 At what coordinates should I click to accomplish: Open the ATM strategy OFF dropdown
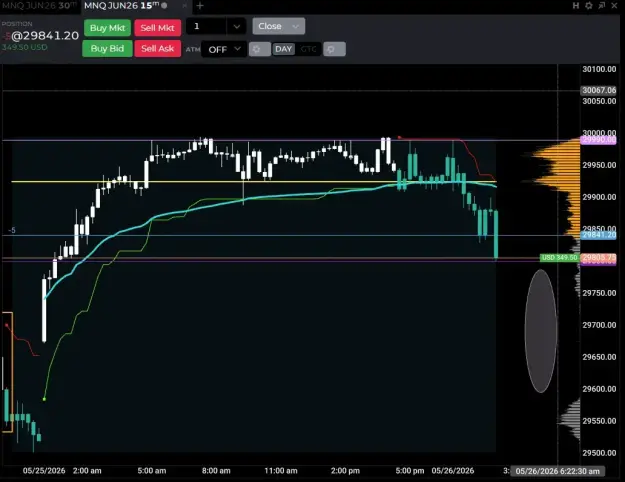224,49
